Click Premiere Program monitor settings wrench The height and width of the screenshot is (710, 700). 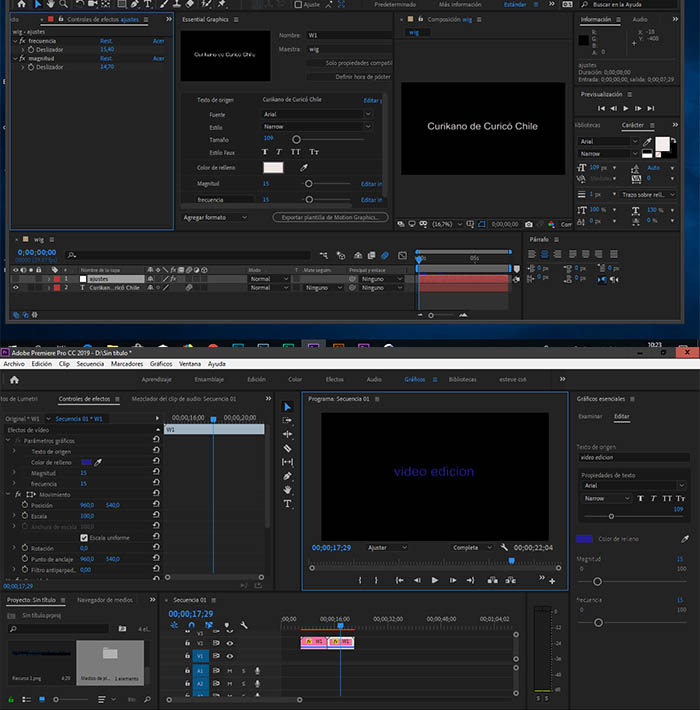(504, 547)
